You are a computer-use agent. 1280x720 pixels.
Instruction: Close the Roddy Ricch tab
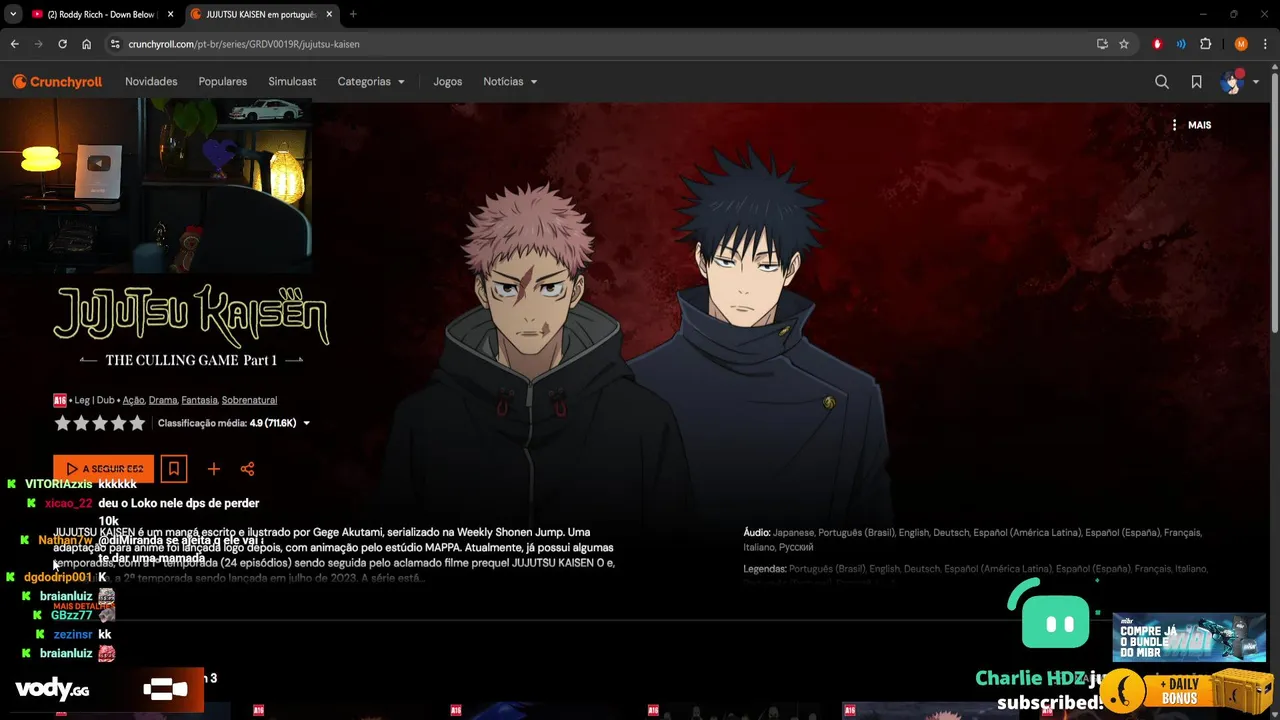point(170,15)
